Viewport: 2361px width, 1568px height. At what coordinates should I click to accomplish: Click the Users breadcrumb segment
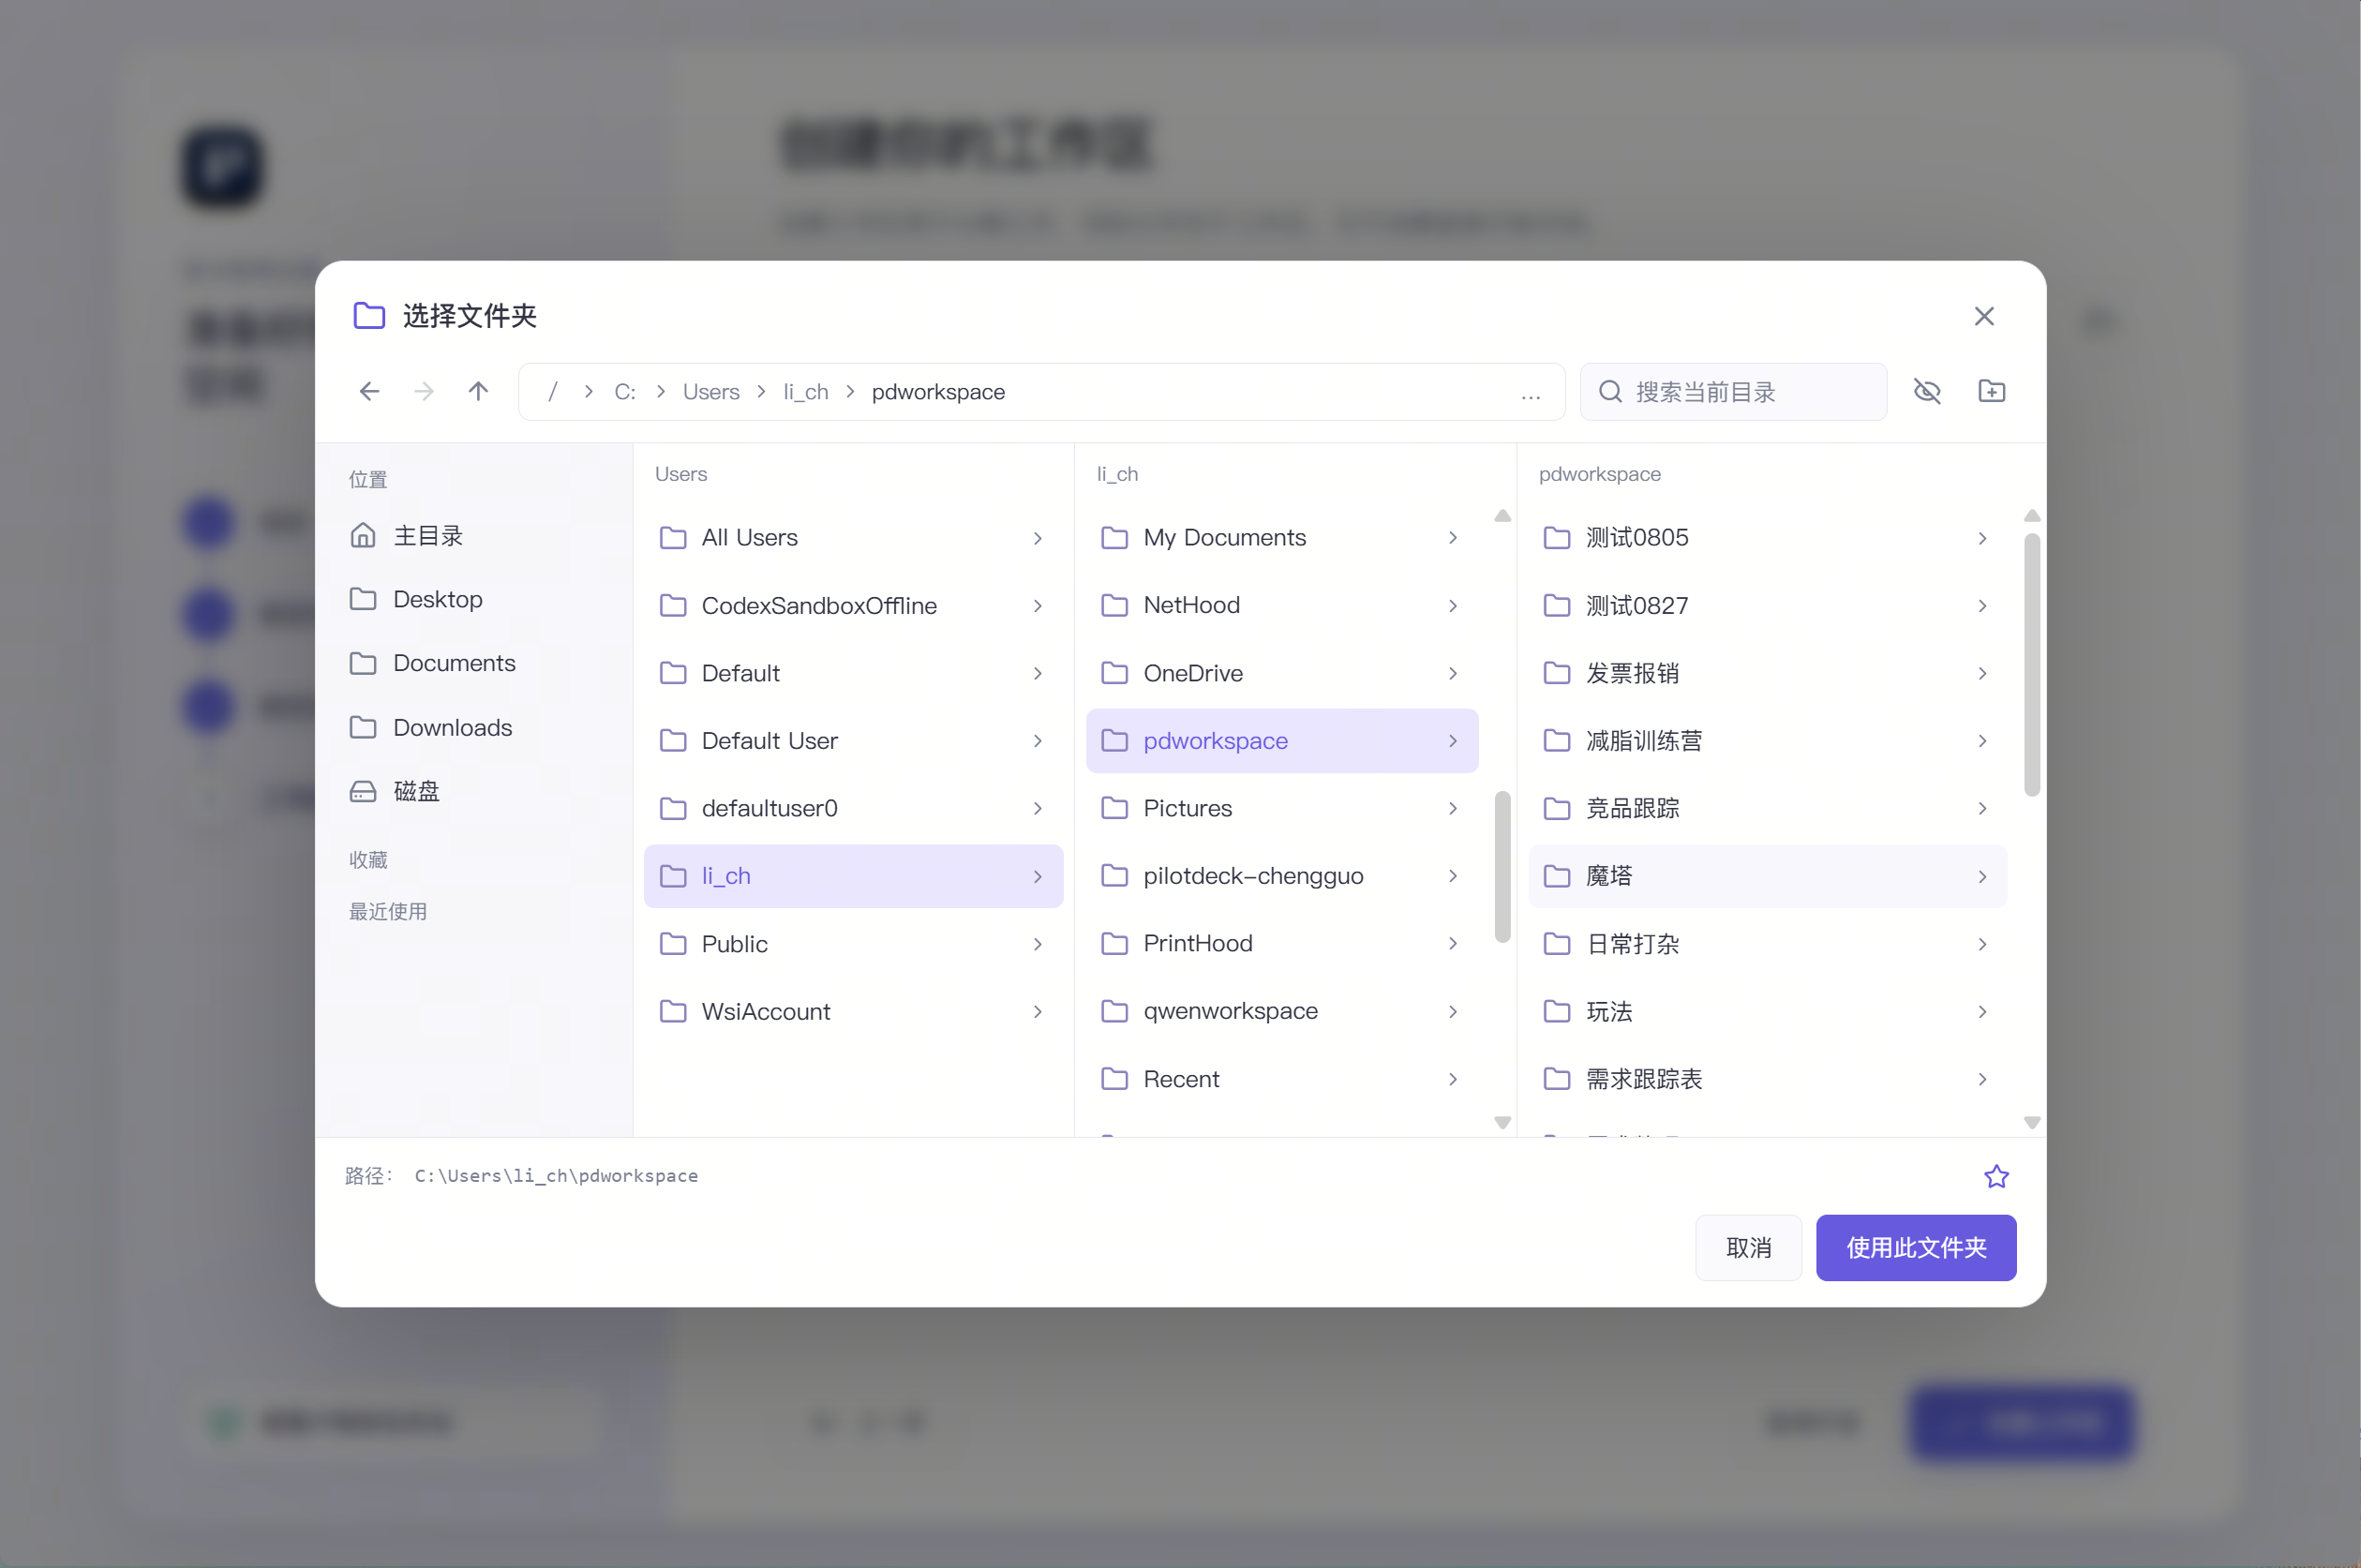[x=711, y=392]
